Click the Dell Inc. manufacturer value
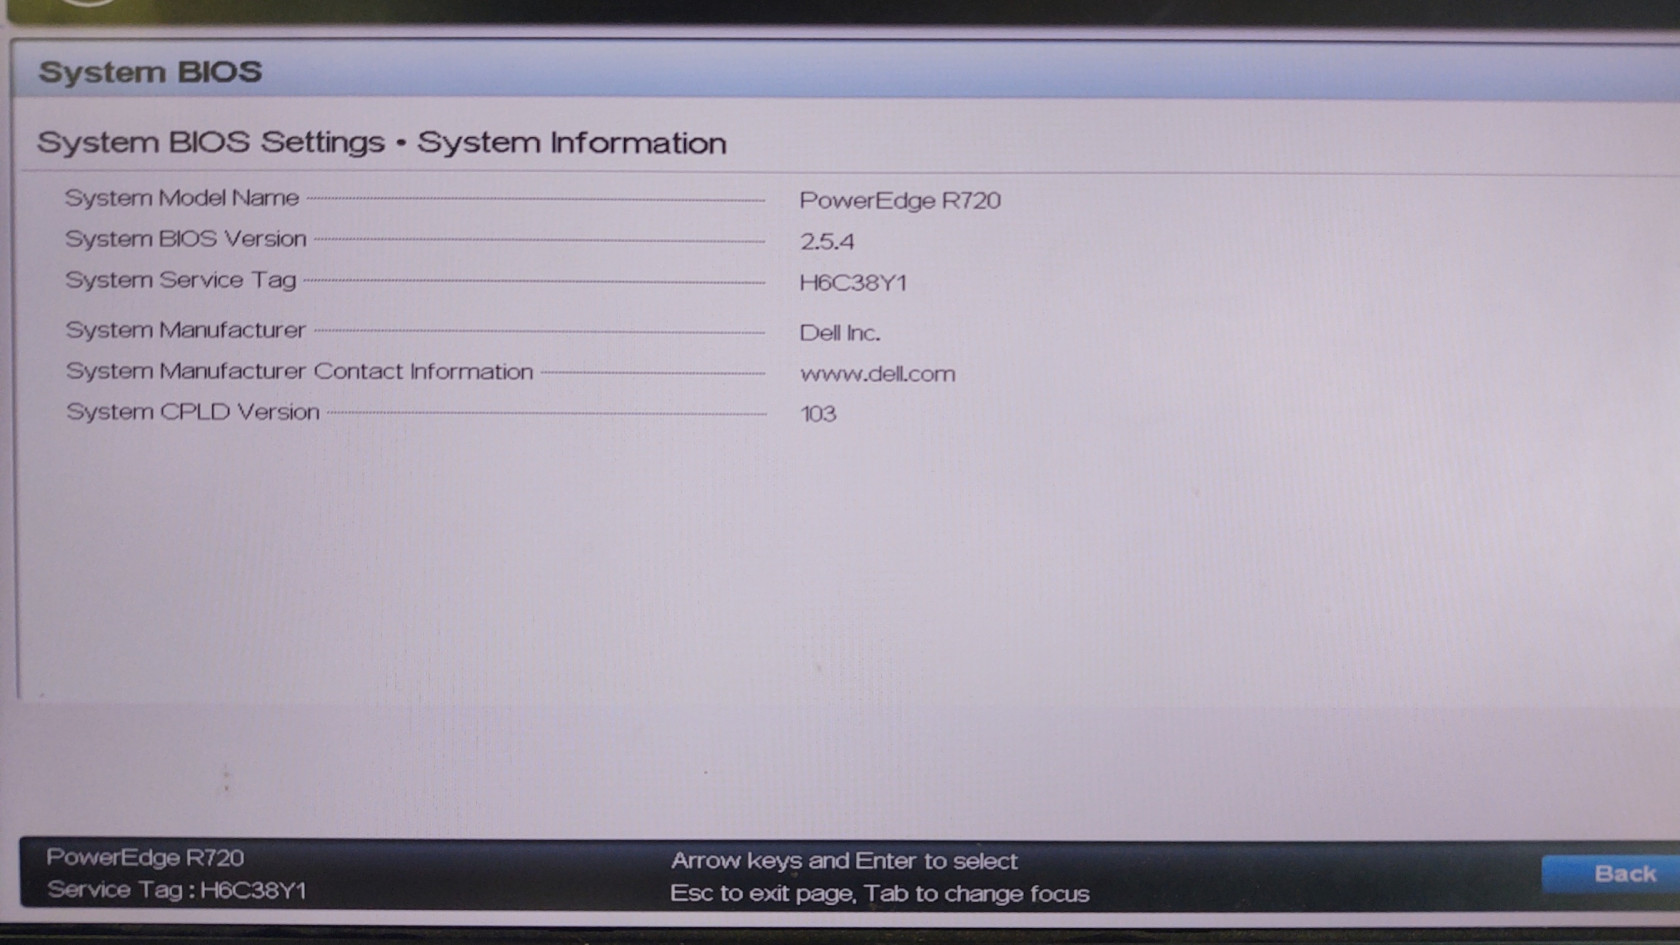 [x=839, y=333]
